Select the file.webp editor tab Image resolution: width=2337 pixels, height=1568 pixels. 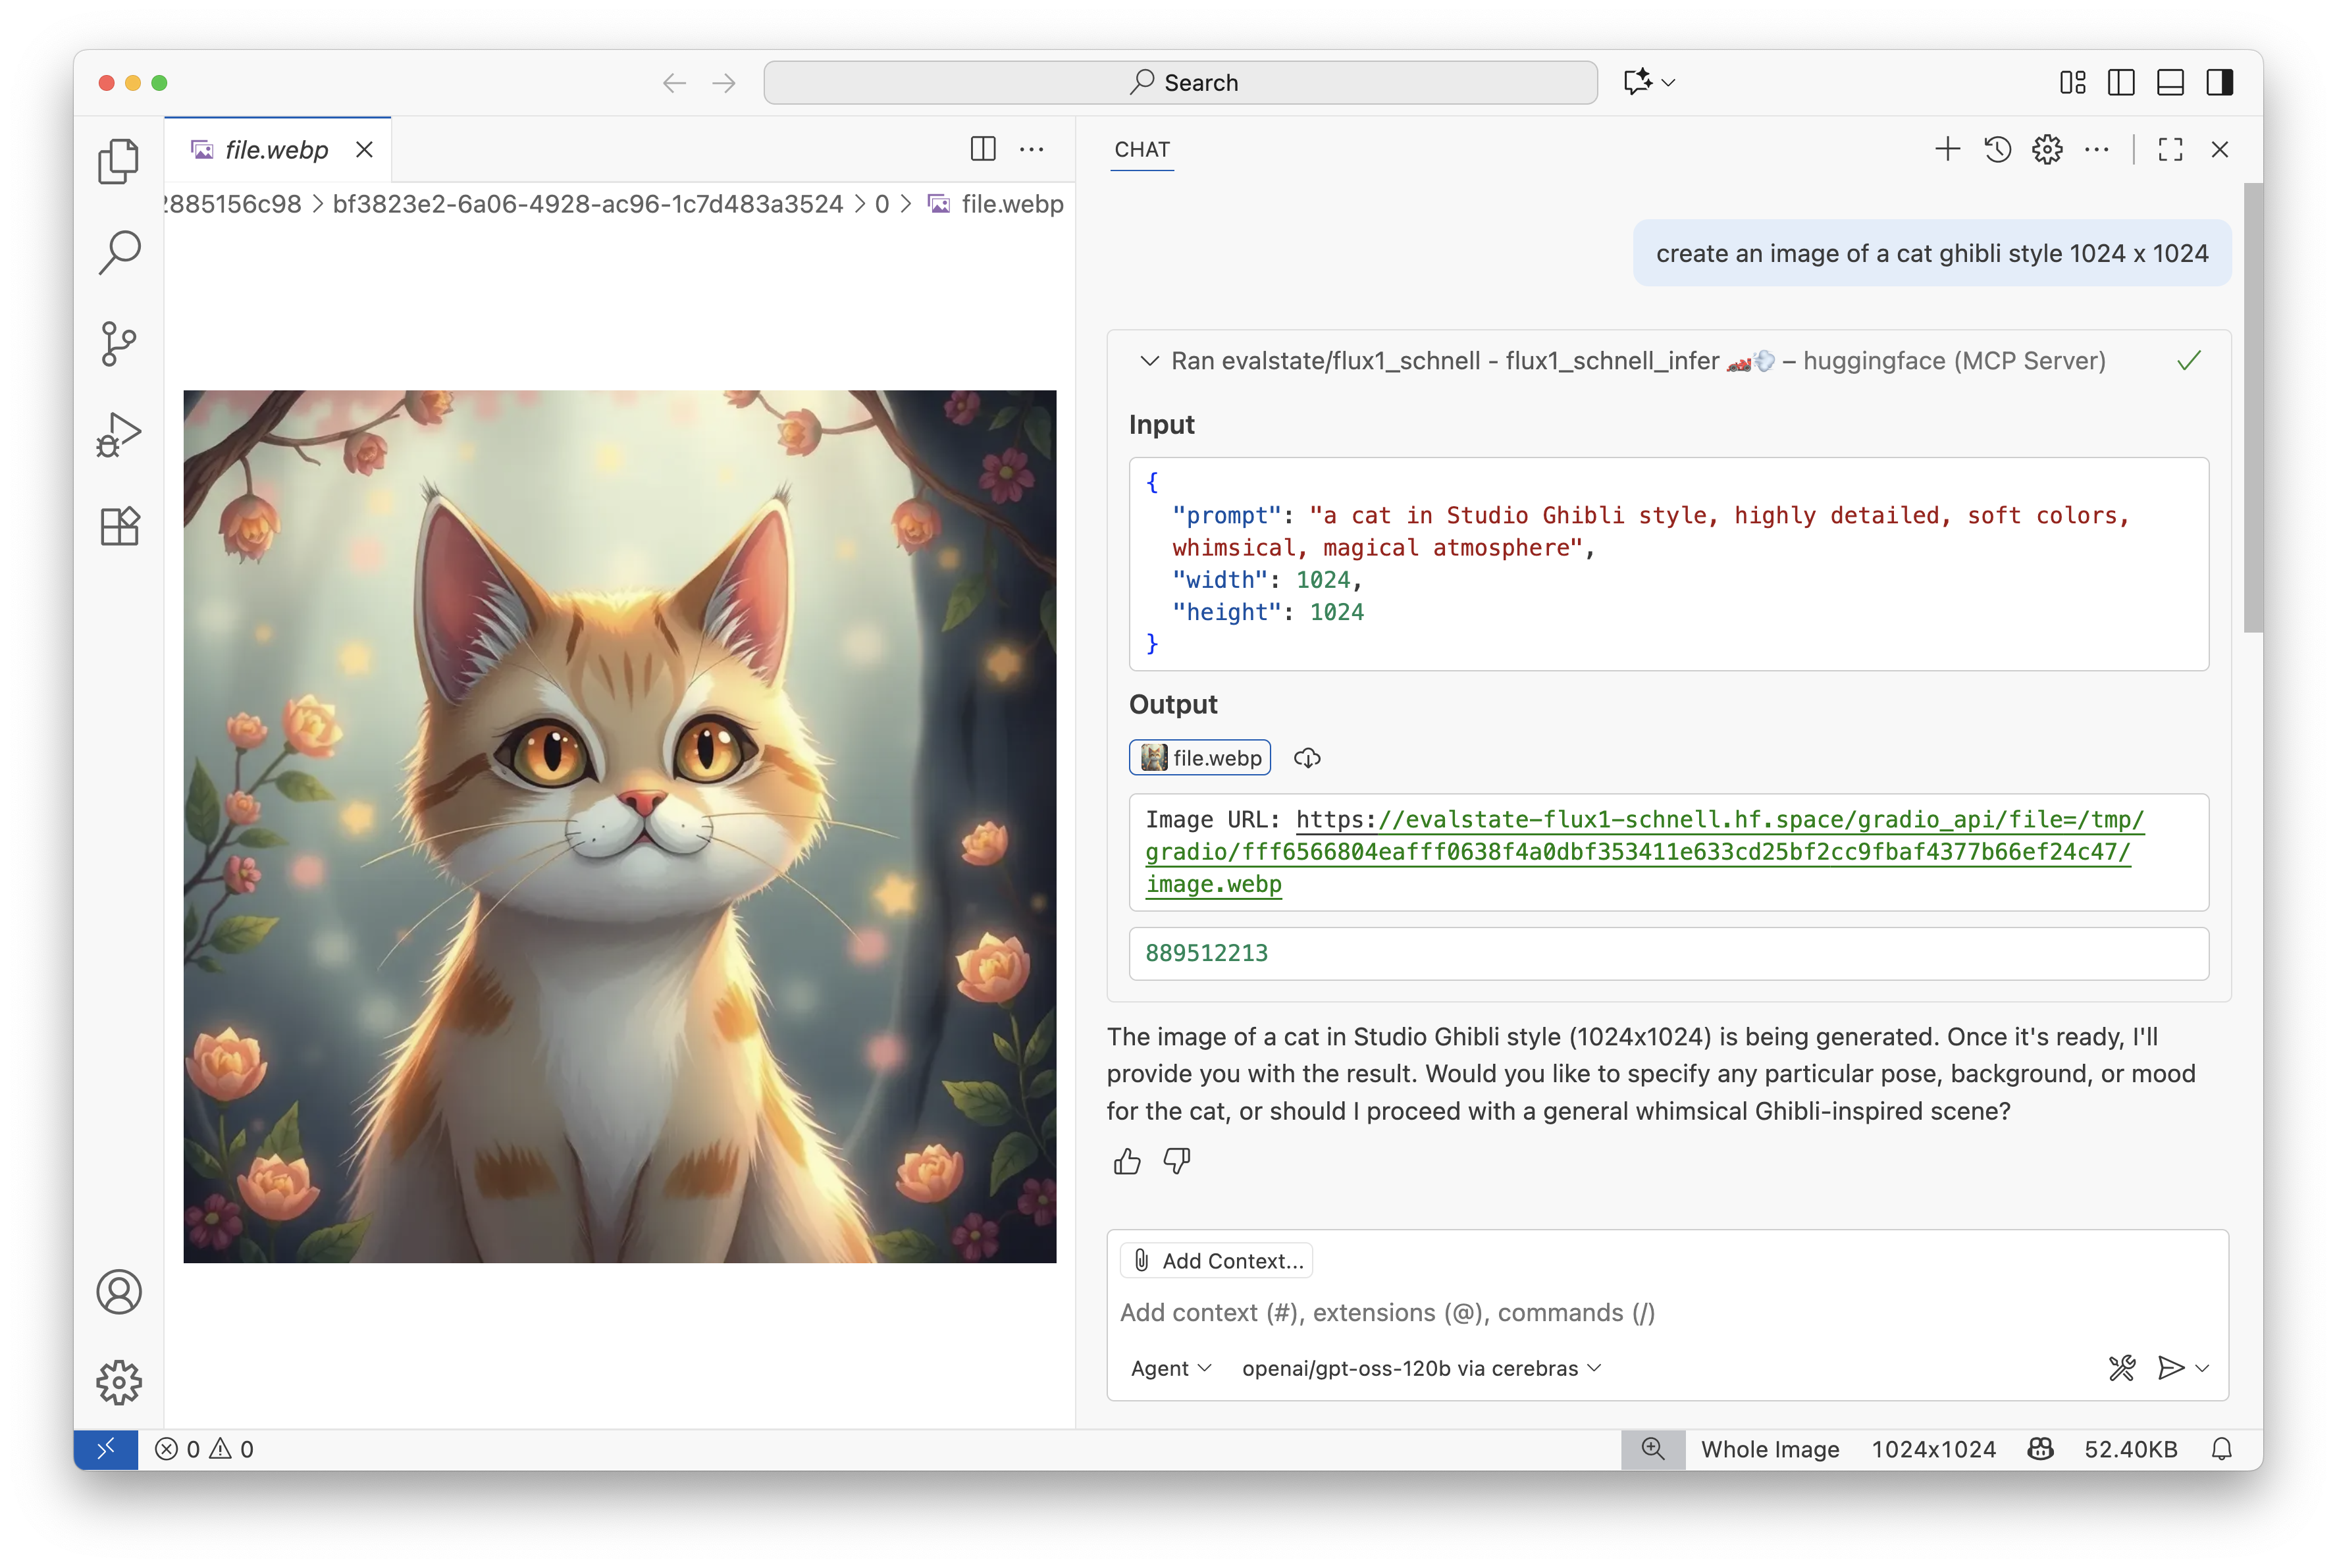click(276, 150)
